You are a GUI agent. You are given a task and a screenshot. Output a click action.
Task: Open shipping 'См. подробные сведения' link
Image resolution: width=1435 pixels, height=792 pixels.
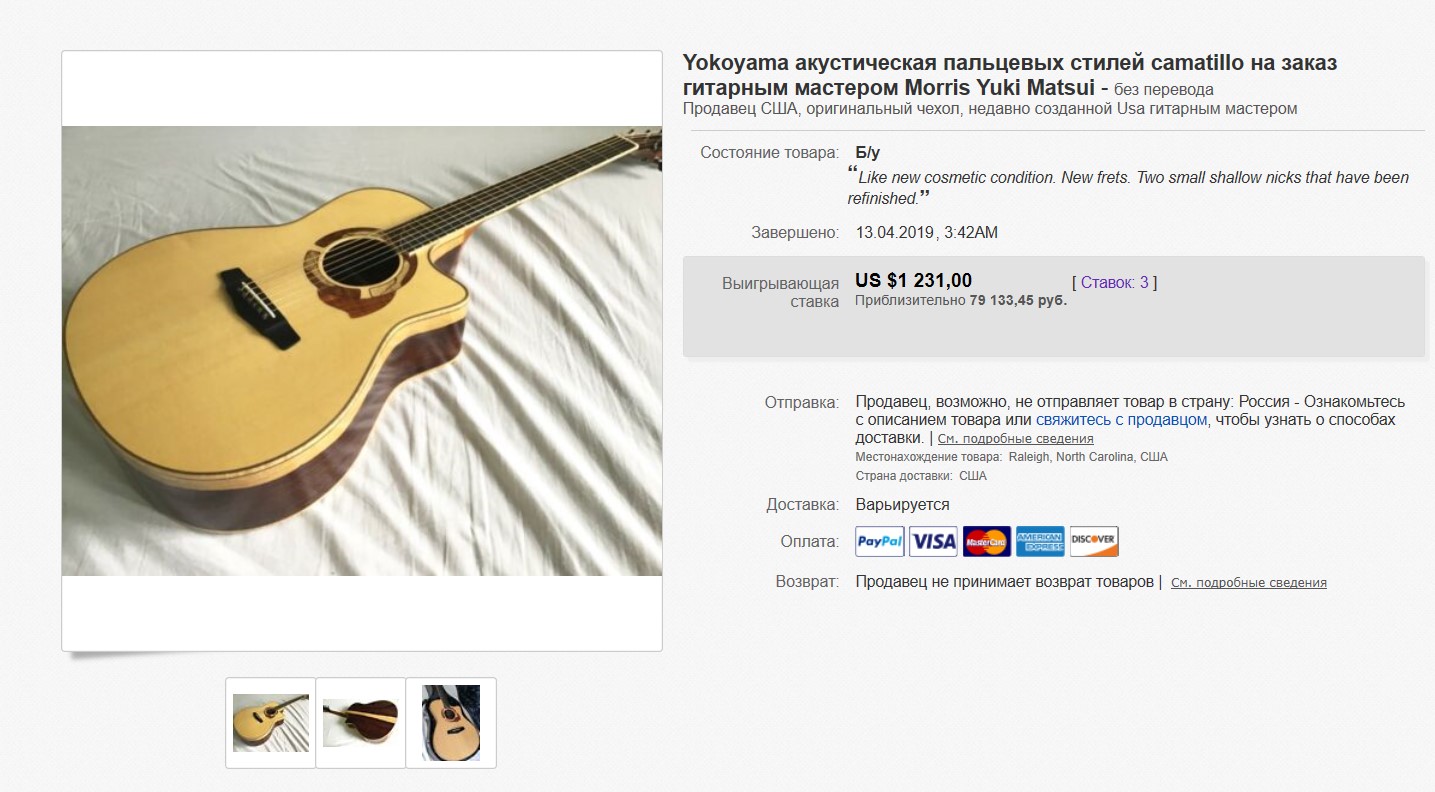(x=1015, y=439)
